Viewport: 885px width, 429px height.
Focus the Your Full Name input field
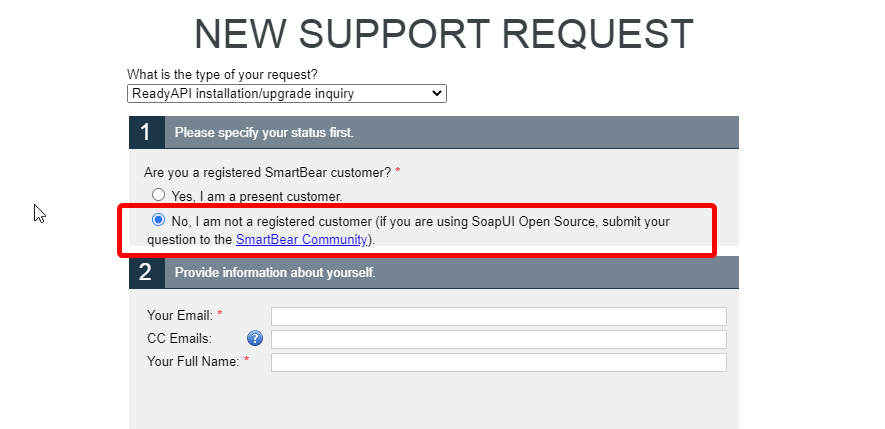pos(498,362)
